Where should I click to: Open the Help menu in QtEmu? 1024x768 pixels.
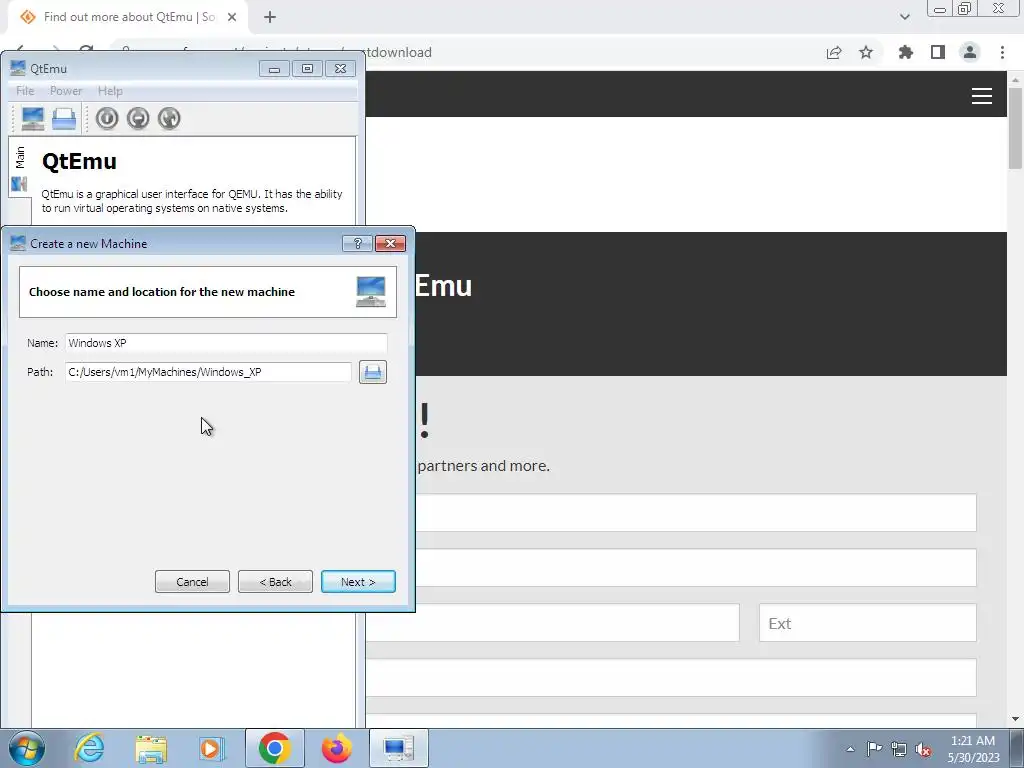pyautogui.click(x=110, y=91)
